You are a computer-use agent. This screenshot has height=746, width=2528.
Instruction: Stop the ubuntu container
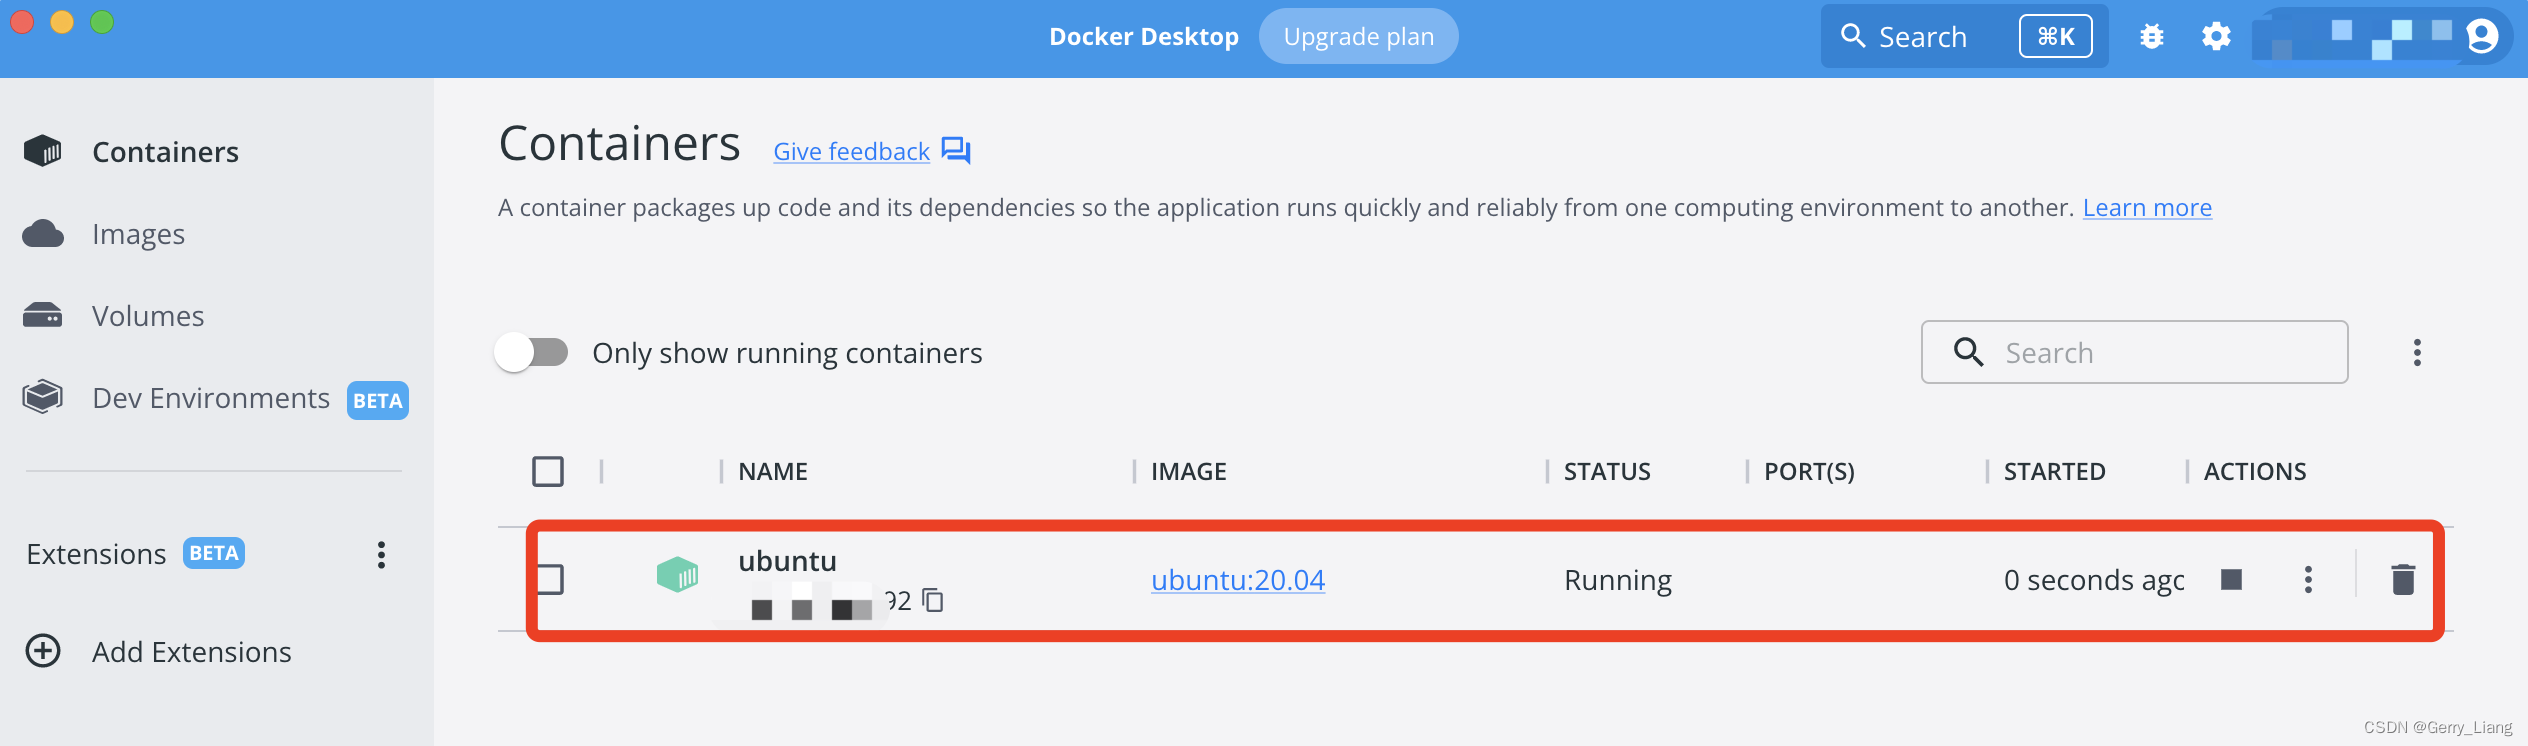2231,579
